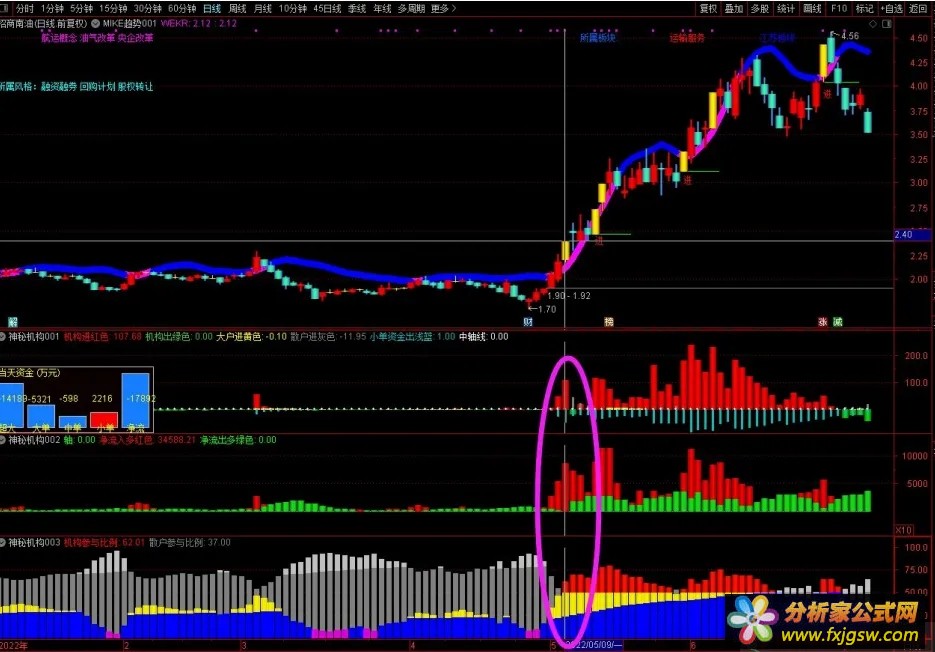The width and height of the screenshot is (935, 652).
Task: Click the 统计 statistics button
Action: pyautogui.click(x=786, y=8)
